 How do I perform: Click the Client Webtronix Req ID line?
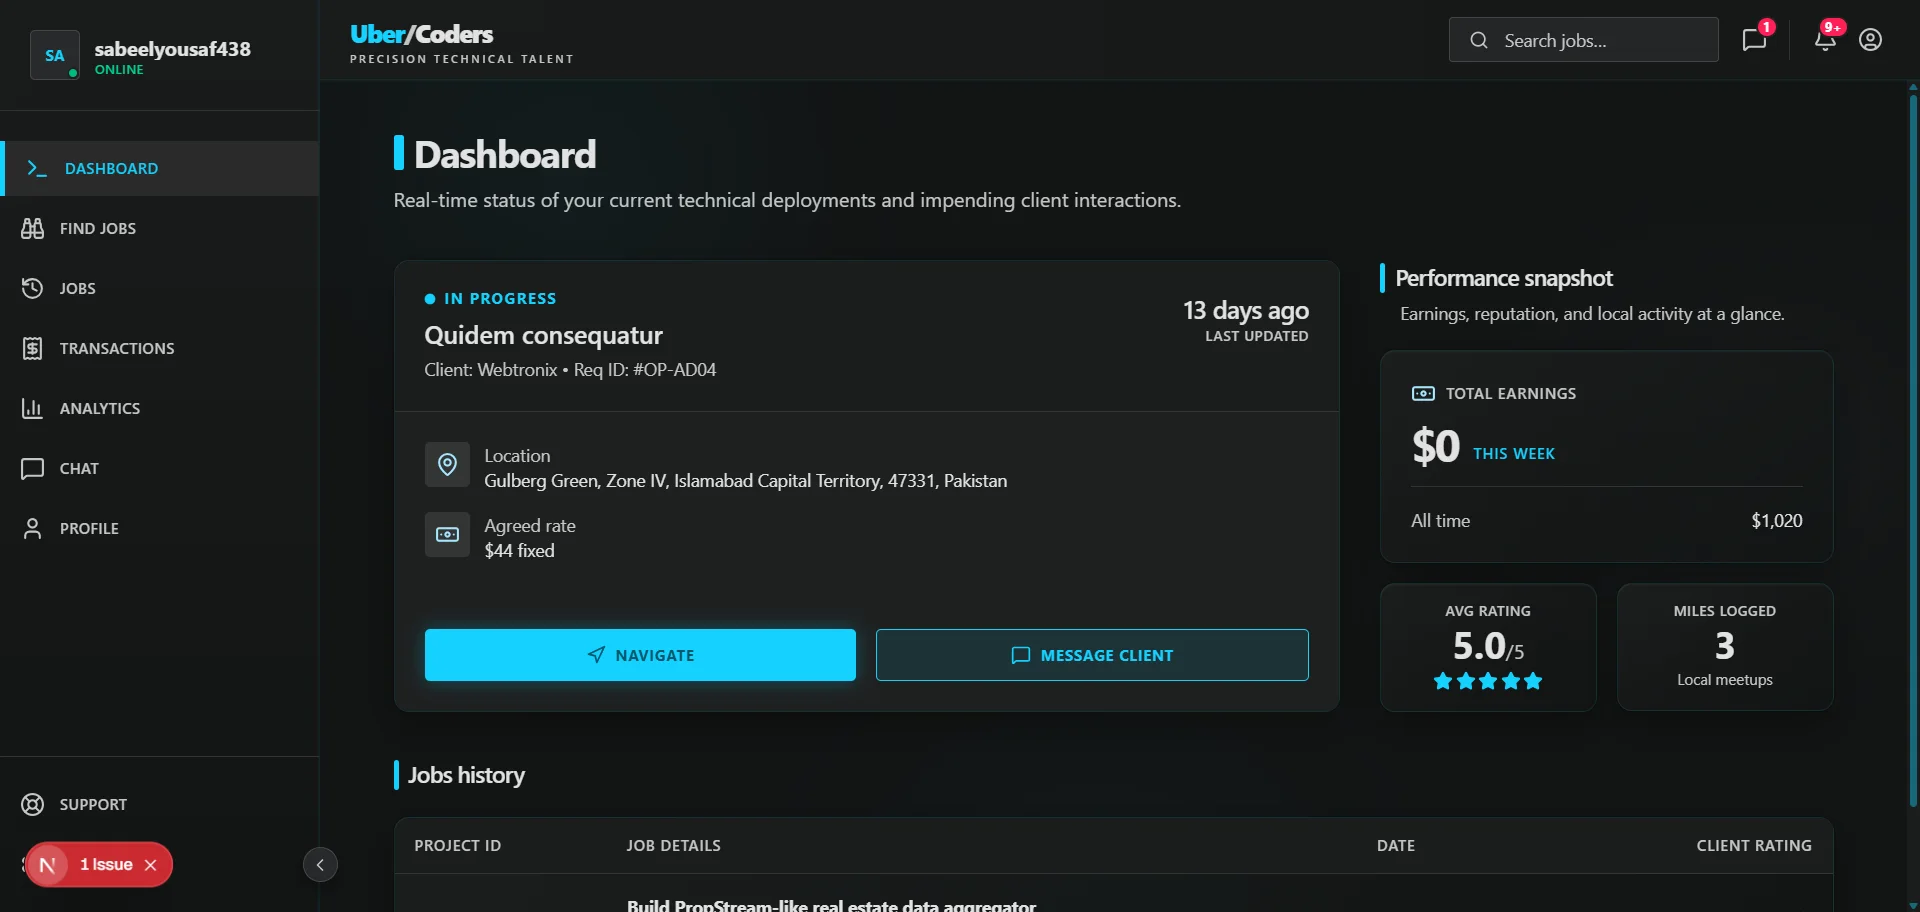point(570,370)
